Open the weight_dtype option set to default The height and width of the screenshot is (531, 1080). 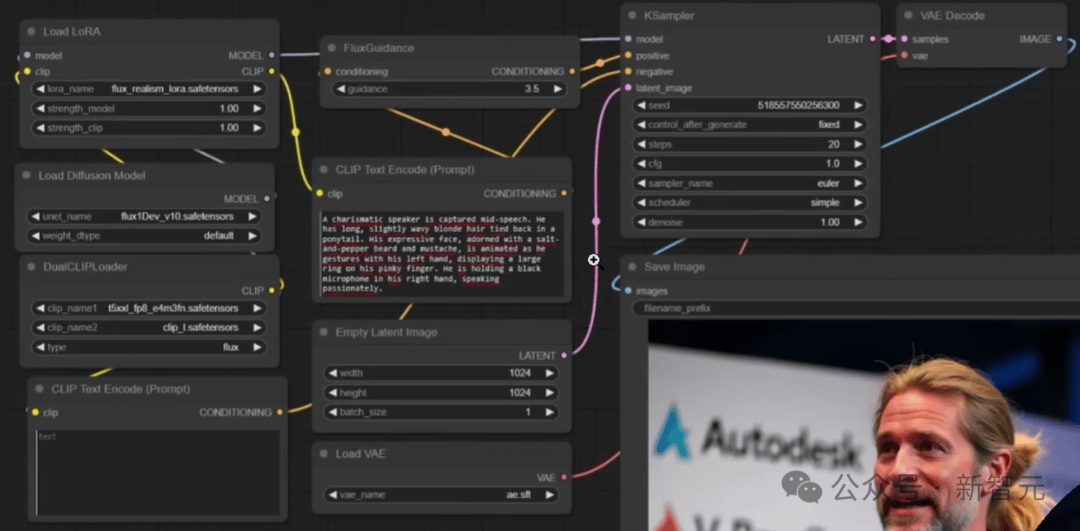pos(146,236)
